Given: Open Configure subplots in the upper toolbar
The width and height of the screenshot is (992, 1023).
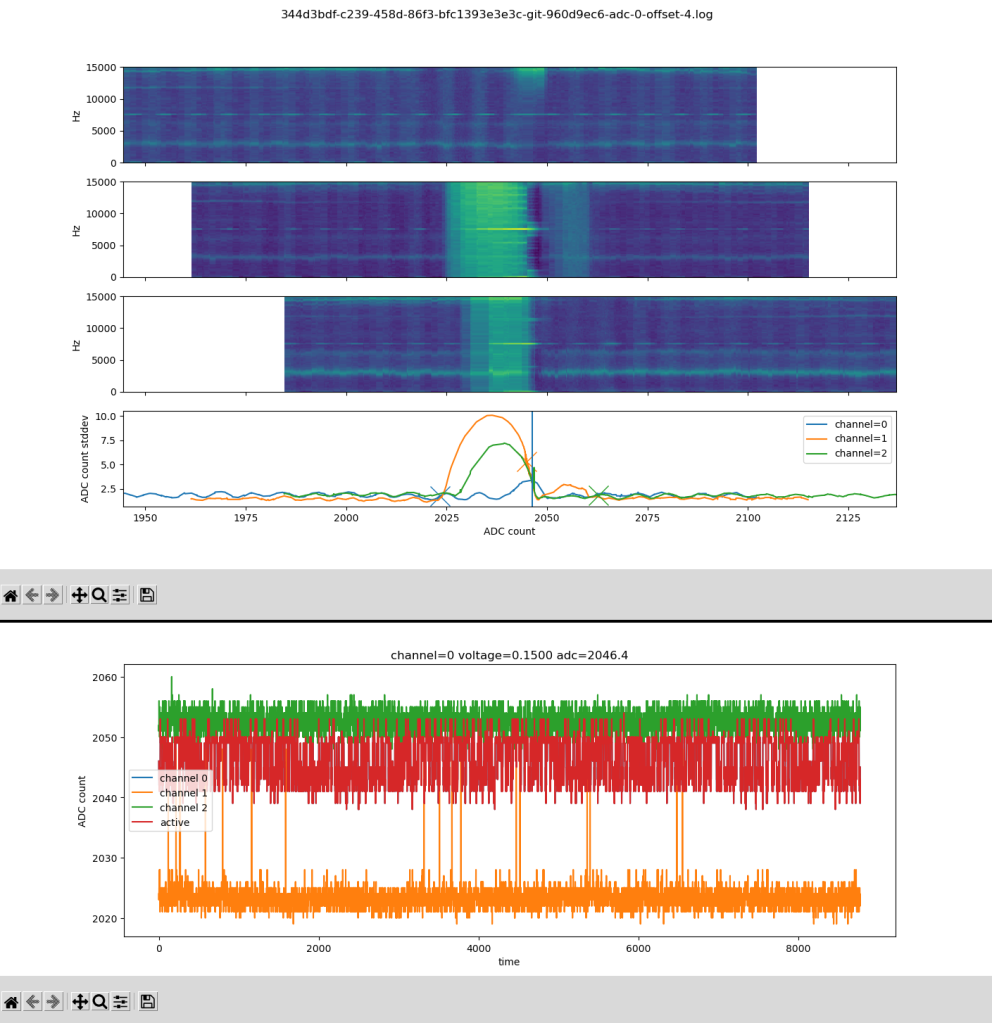Looking at the screenshot, I should (x=120, y=595).
